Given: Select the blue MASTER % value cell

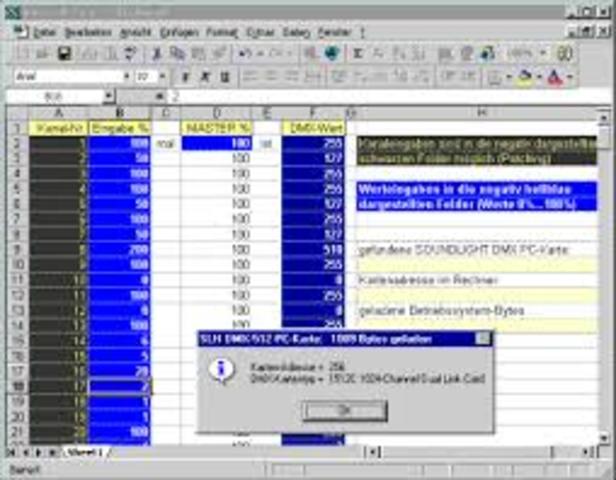Looking at the screenshot, I should (216, 143).
